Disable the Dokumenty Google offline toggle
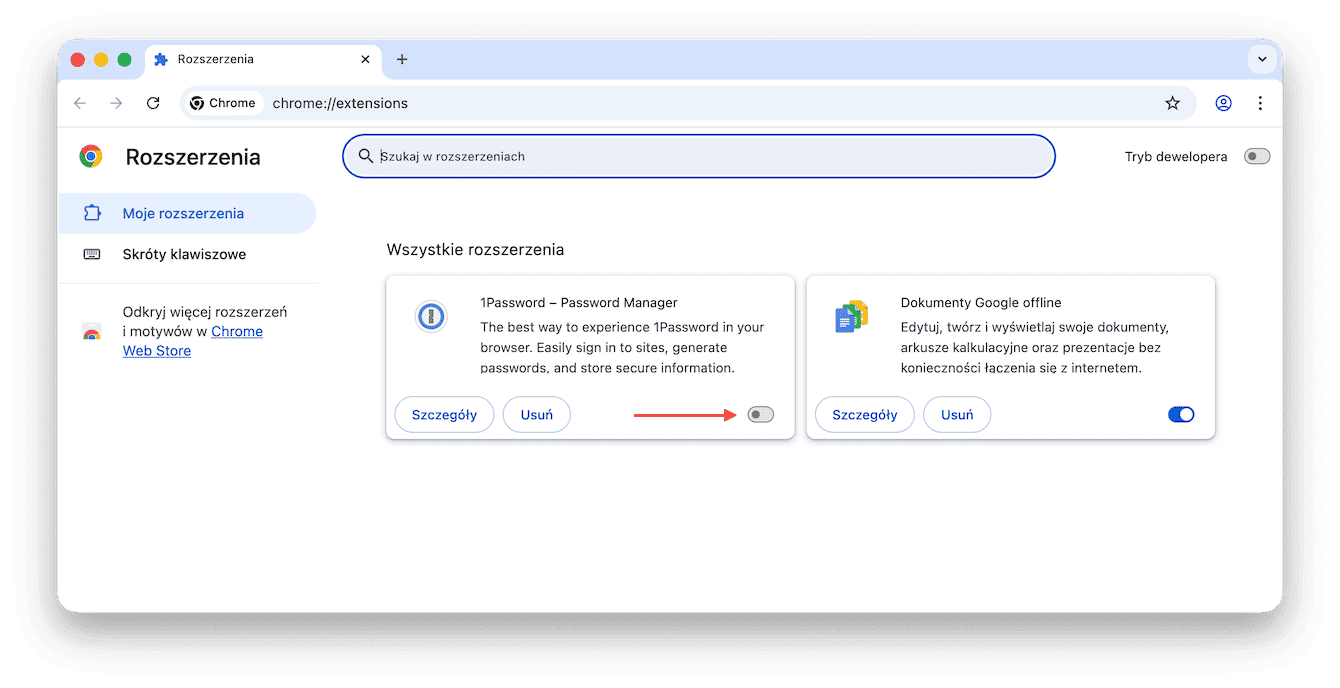Image resolution: width=1340 pixels, height=688 pixels. coord(1181,415)
